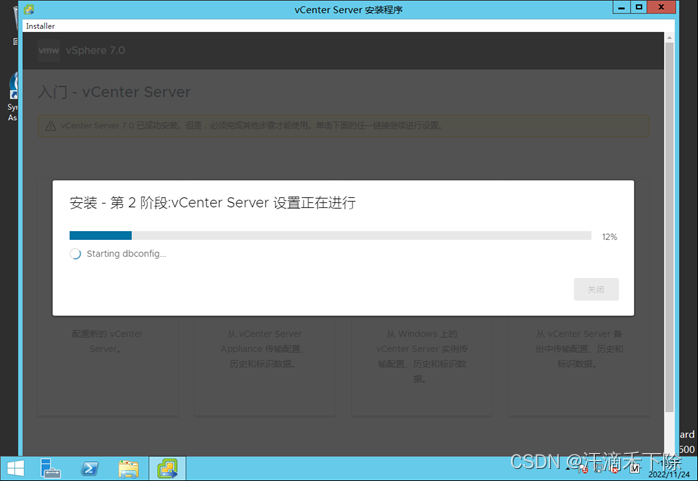Image resolution: width=698 pixels, height=481 pixels.
Task: Minimize the vCenter Server installer window
Action: click(621, 7)
